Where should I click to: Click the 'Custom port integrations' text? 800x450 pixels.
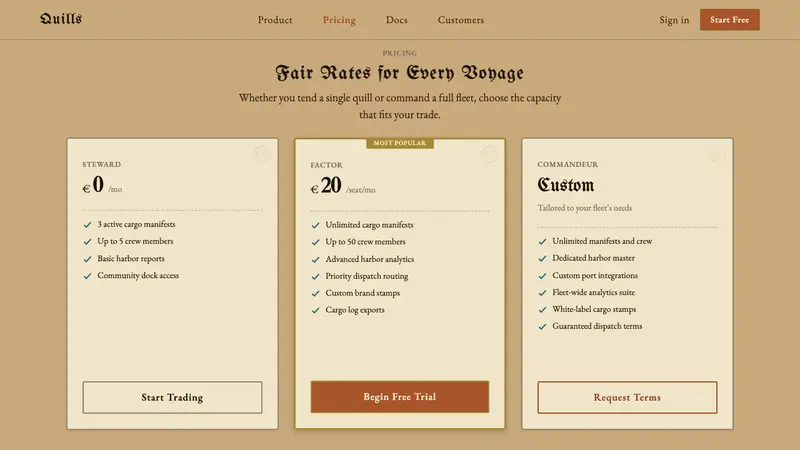click(595, 275)
